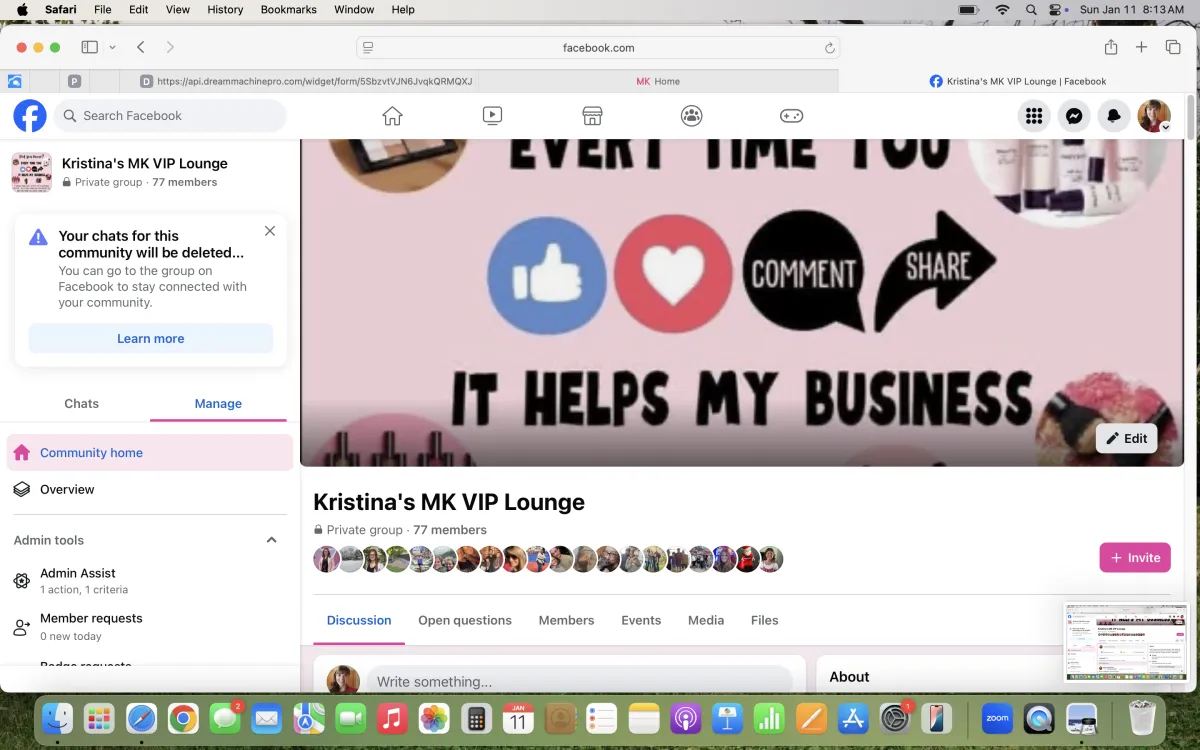Viewport: 1200px width, 750px height.
Task: Open Wi-Fi status menu
Action: click(x=1002, y=9)
